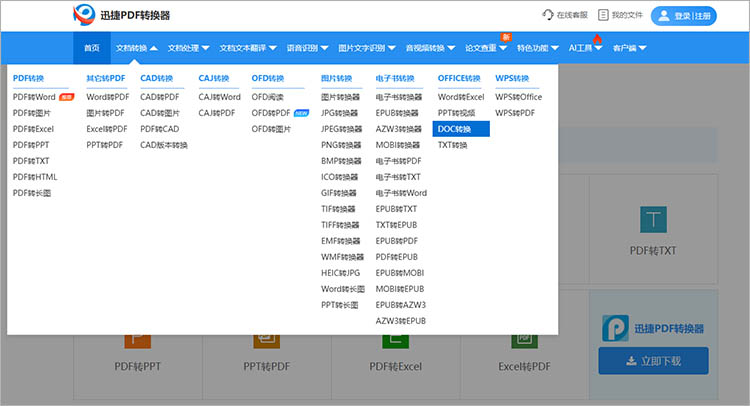The width and height of the screenshot is (750, 406).
Task: Expand the 语音识别 dropdown
Action: [308, 48]
